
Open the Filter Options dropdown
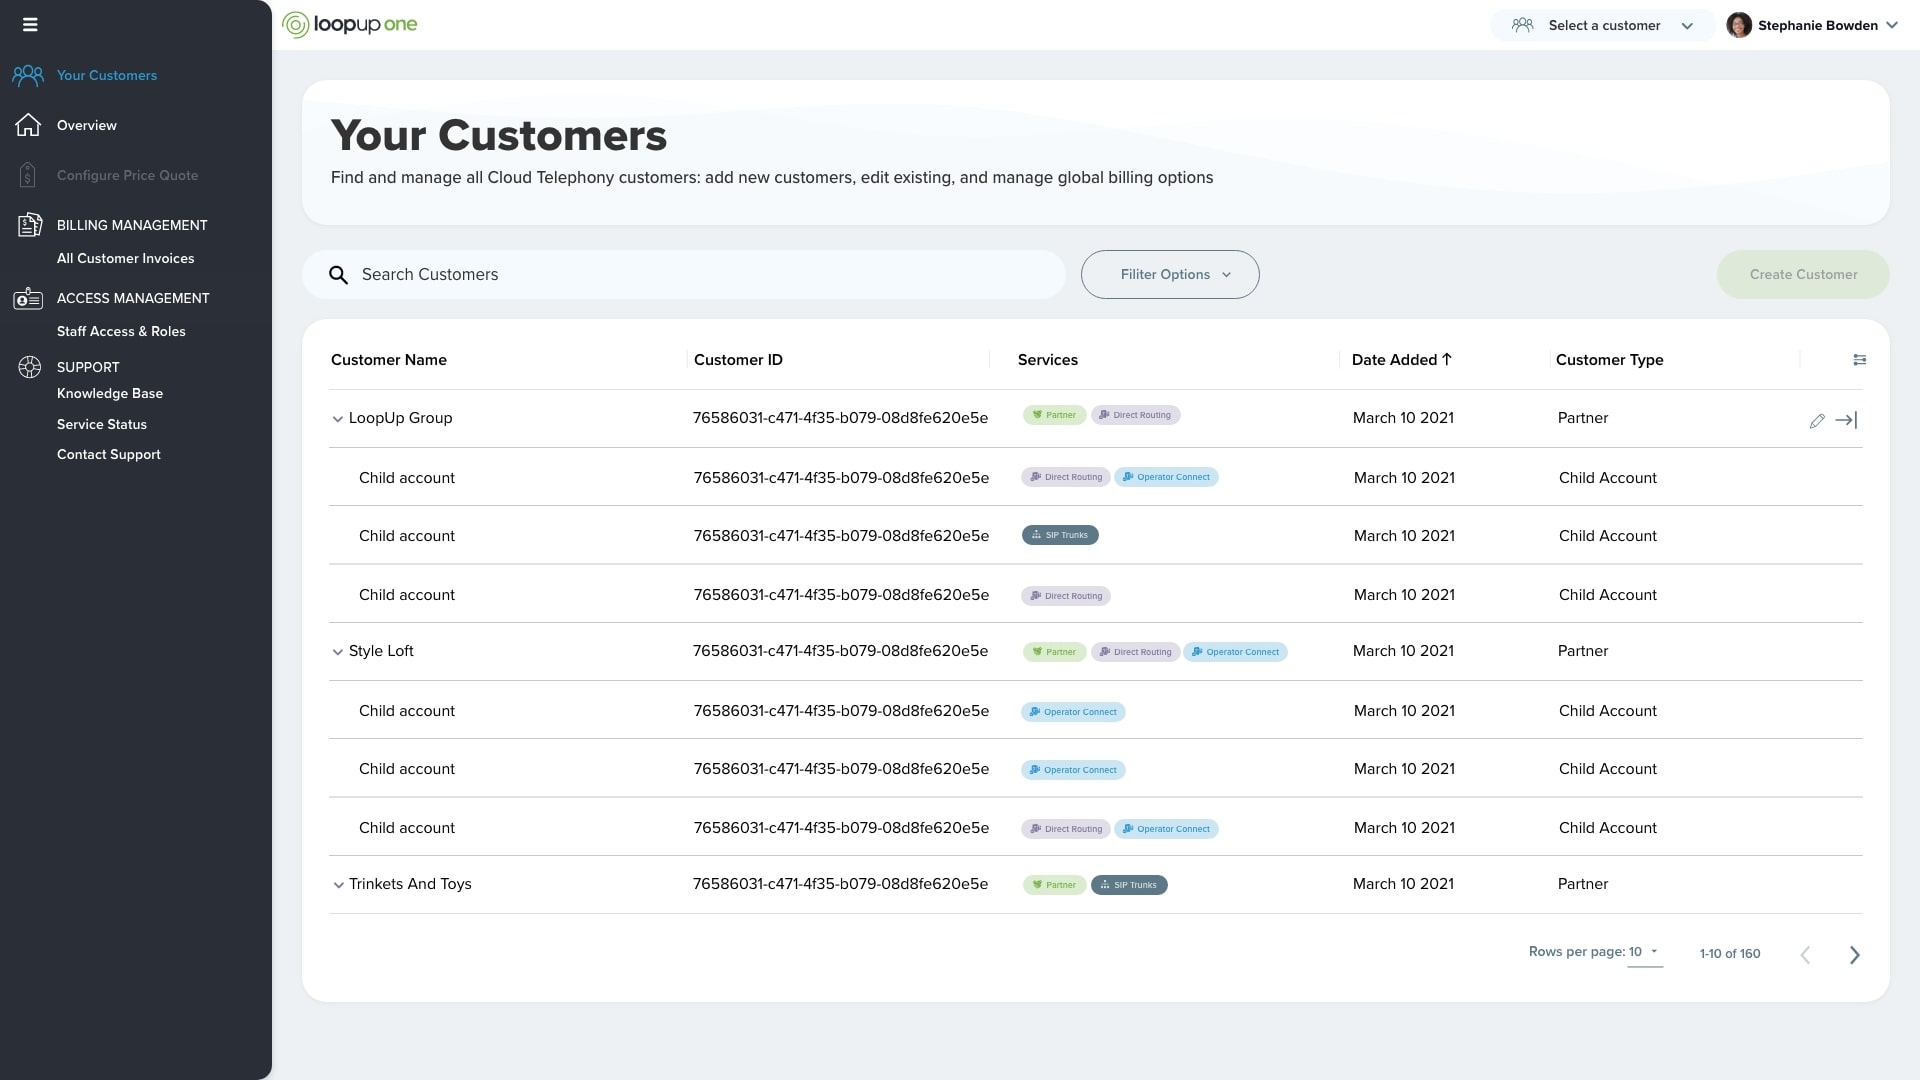1169,274
